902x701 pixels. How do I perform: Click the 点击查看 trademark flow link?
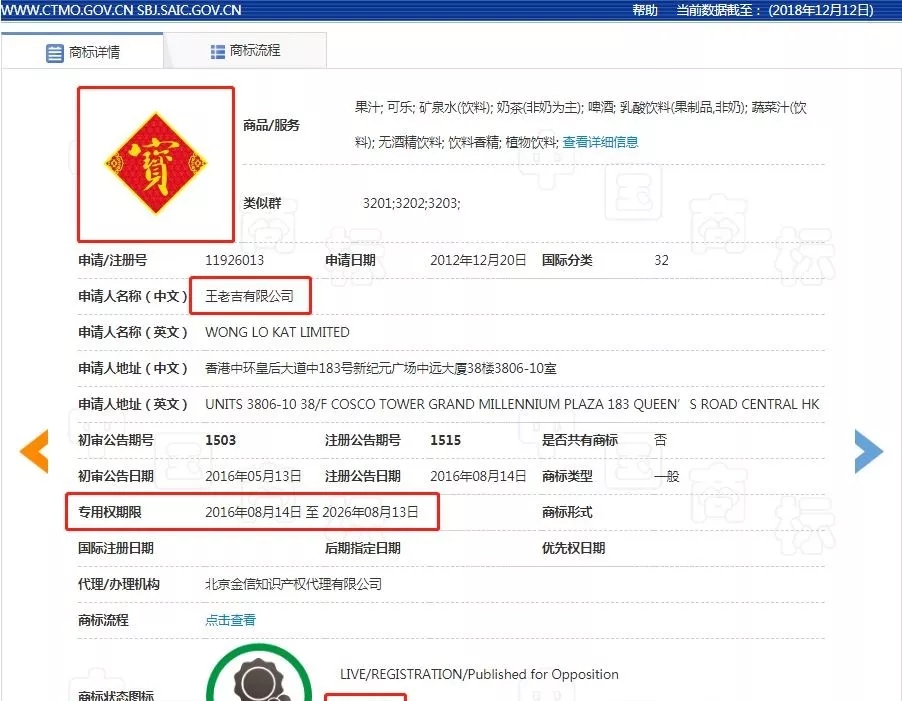point(230,620)
